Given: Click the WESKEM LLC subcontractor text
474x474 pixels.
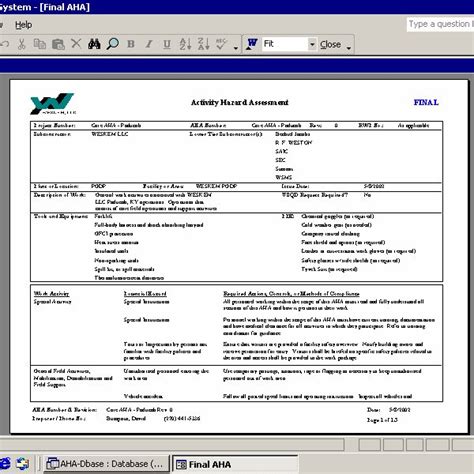Looking at the screenshot, I should (x=110, y=134).
